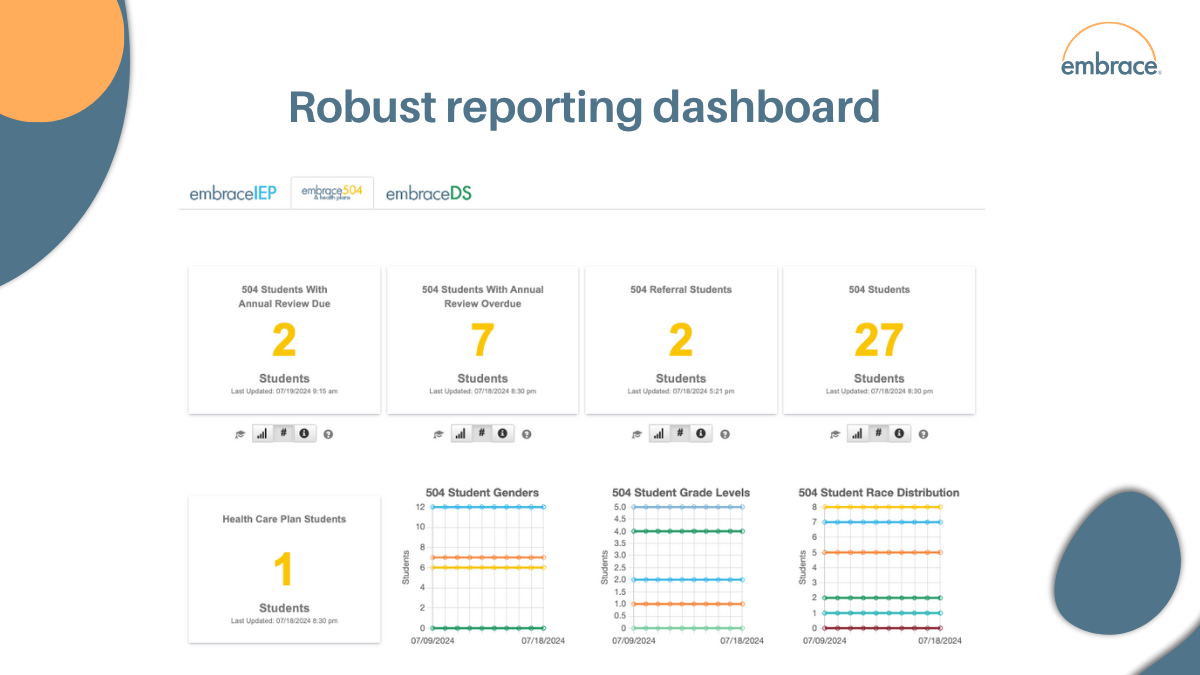Open student list icon under Annual Review Overdue card

point(438,434)
